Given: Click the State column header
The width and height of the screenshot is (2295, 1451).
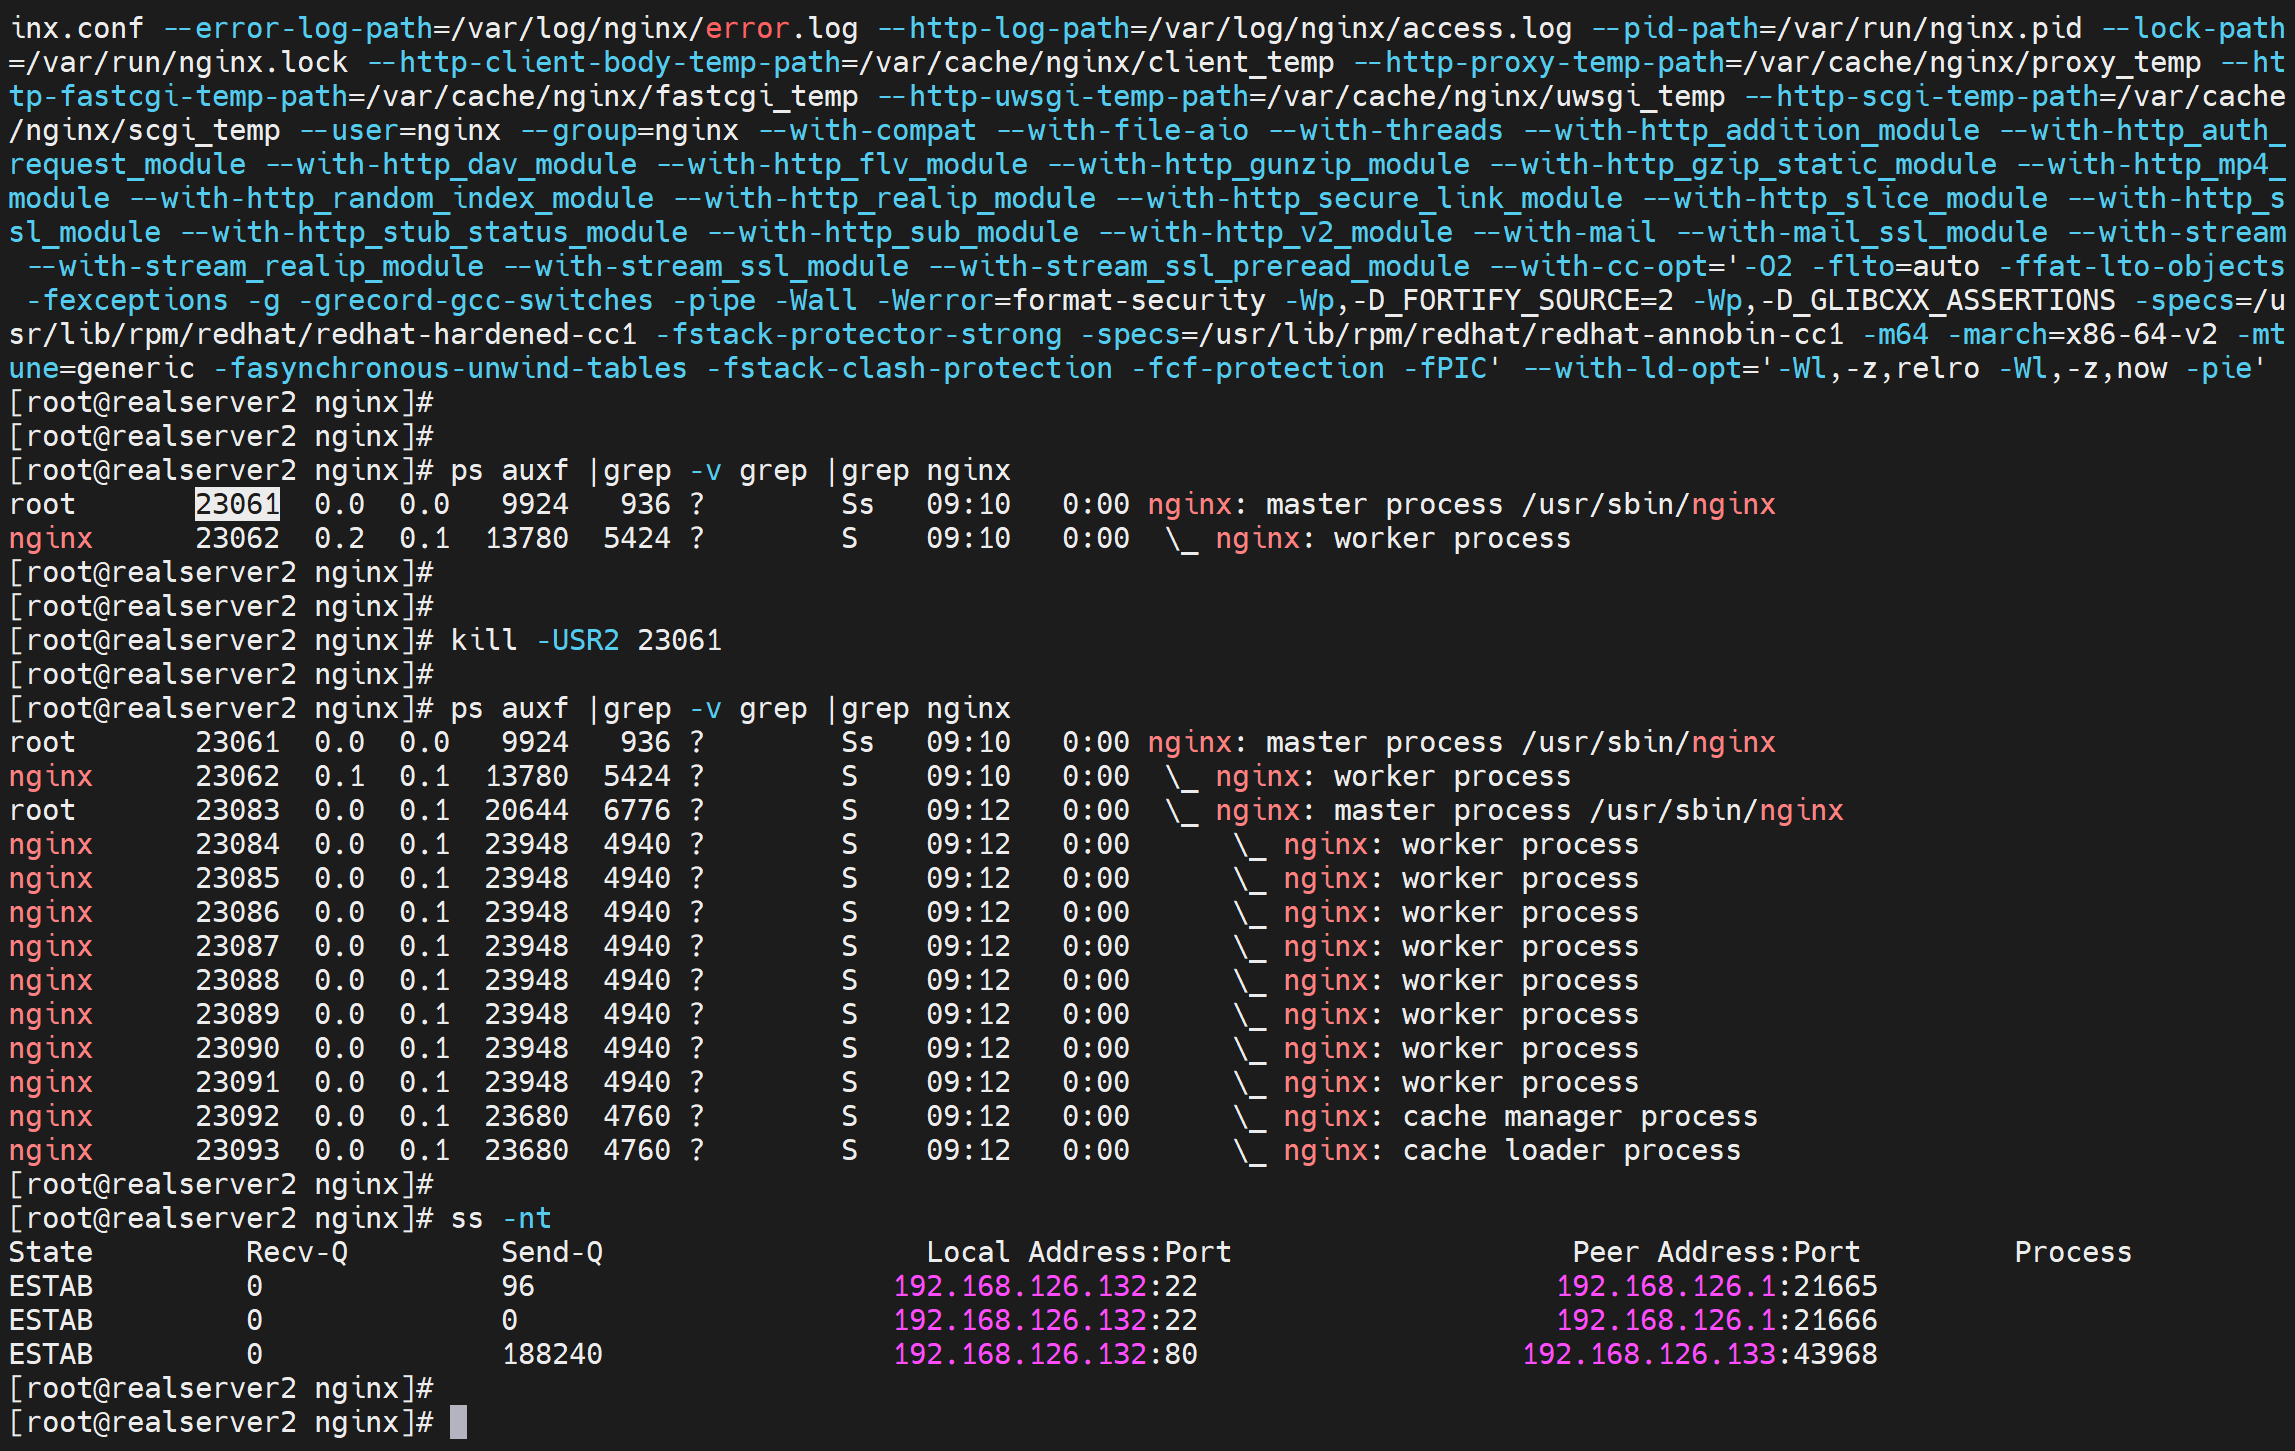Looking at the screenshot, I should pos(50,1252).
